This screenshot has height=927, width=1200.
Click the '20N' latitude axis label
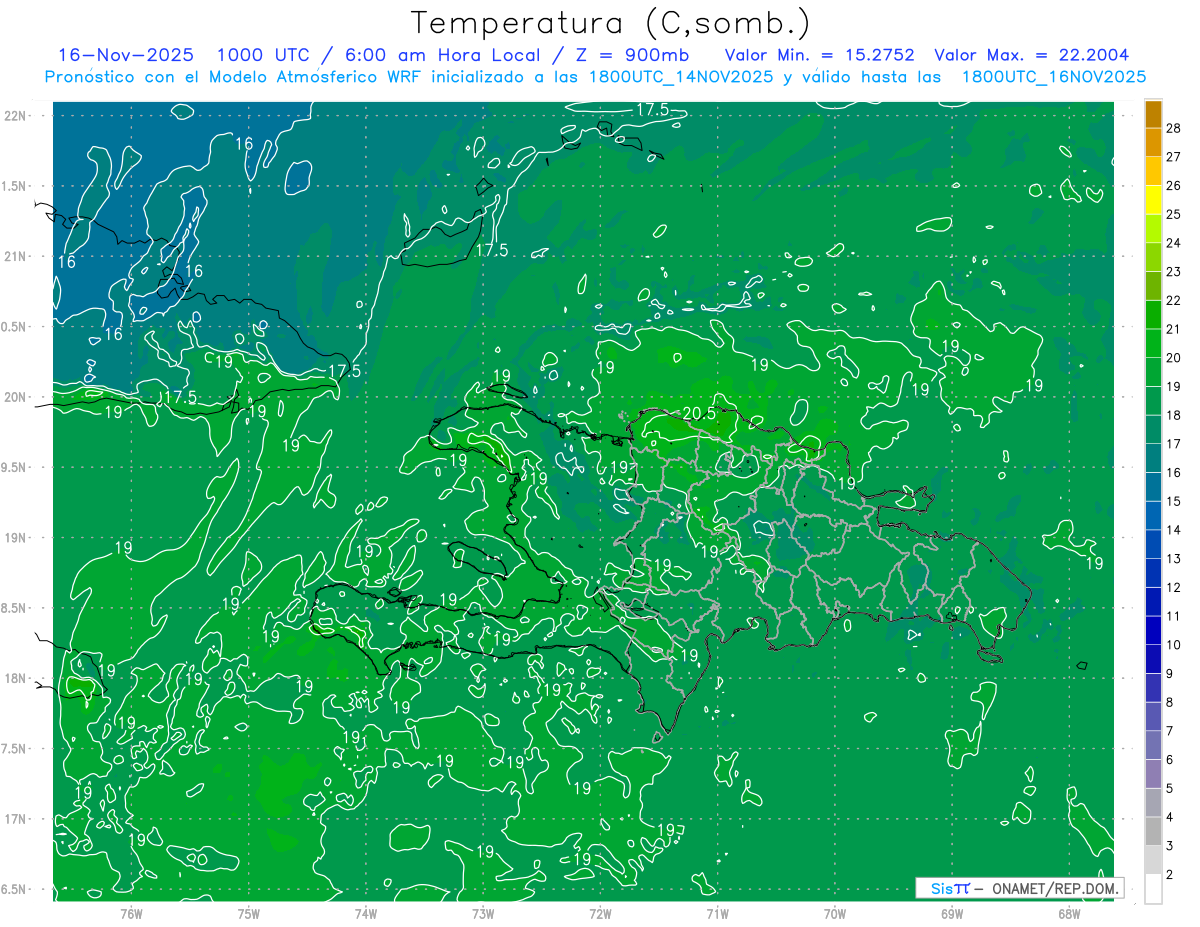(16, 397)
